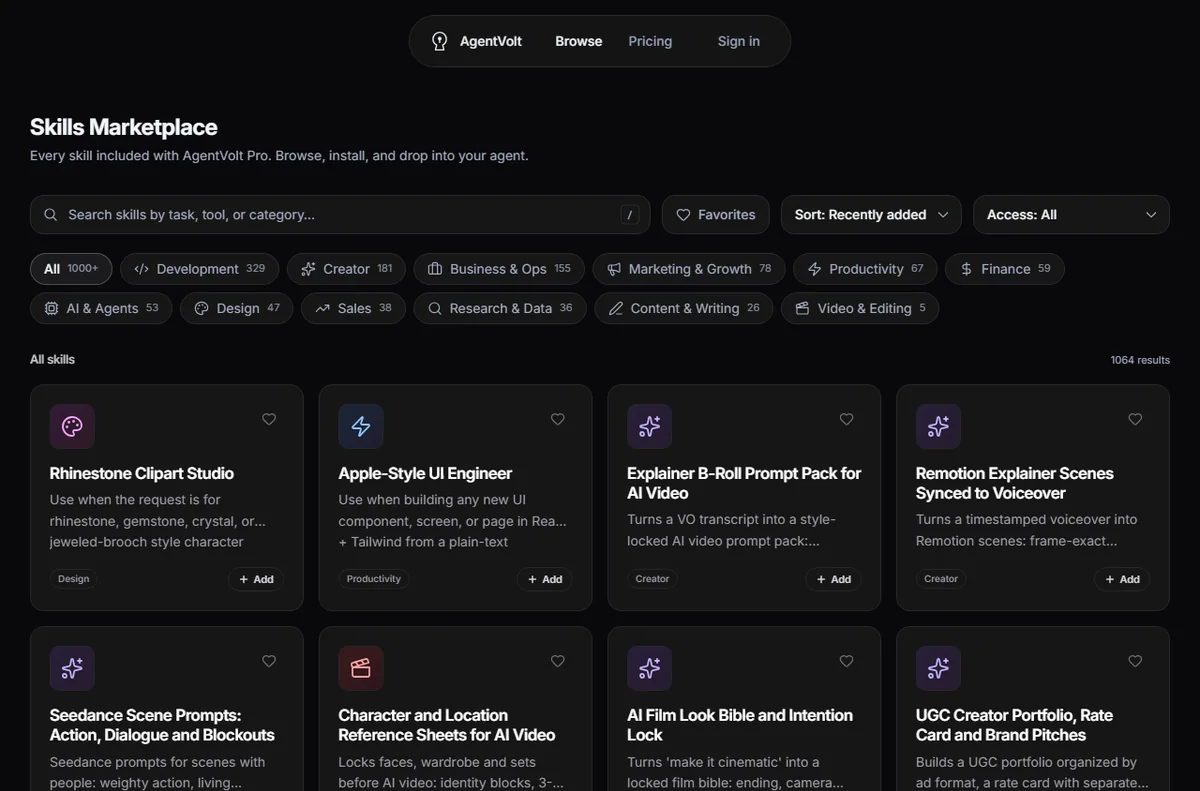The image size is (1200, 791).
Task: Click the Remotion Explainer Scenes sparkle icon
Action: tap(938, 427)
